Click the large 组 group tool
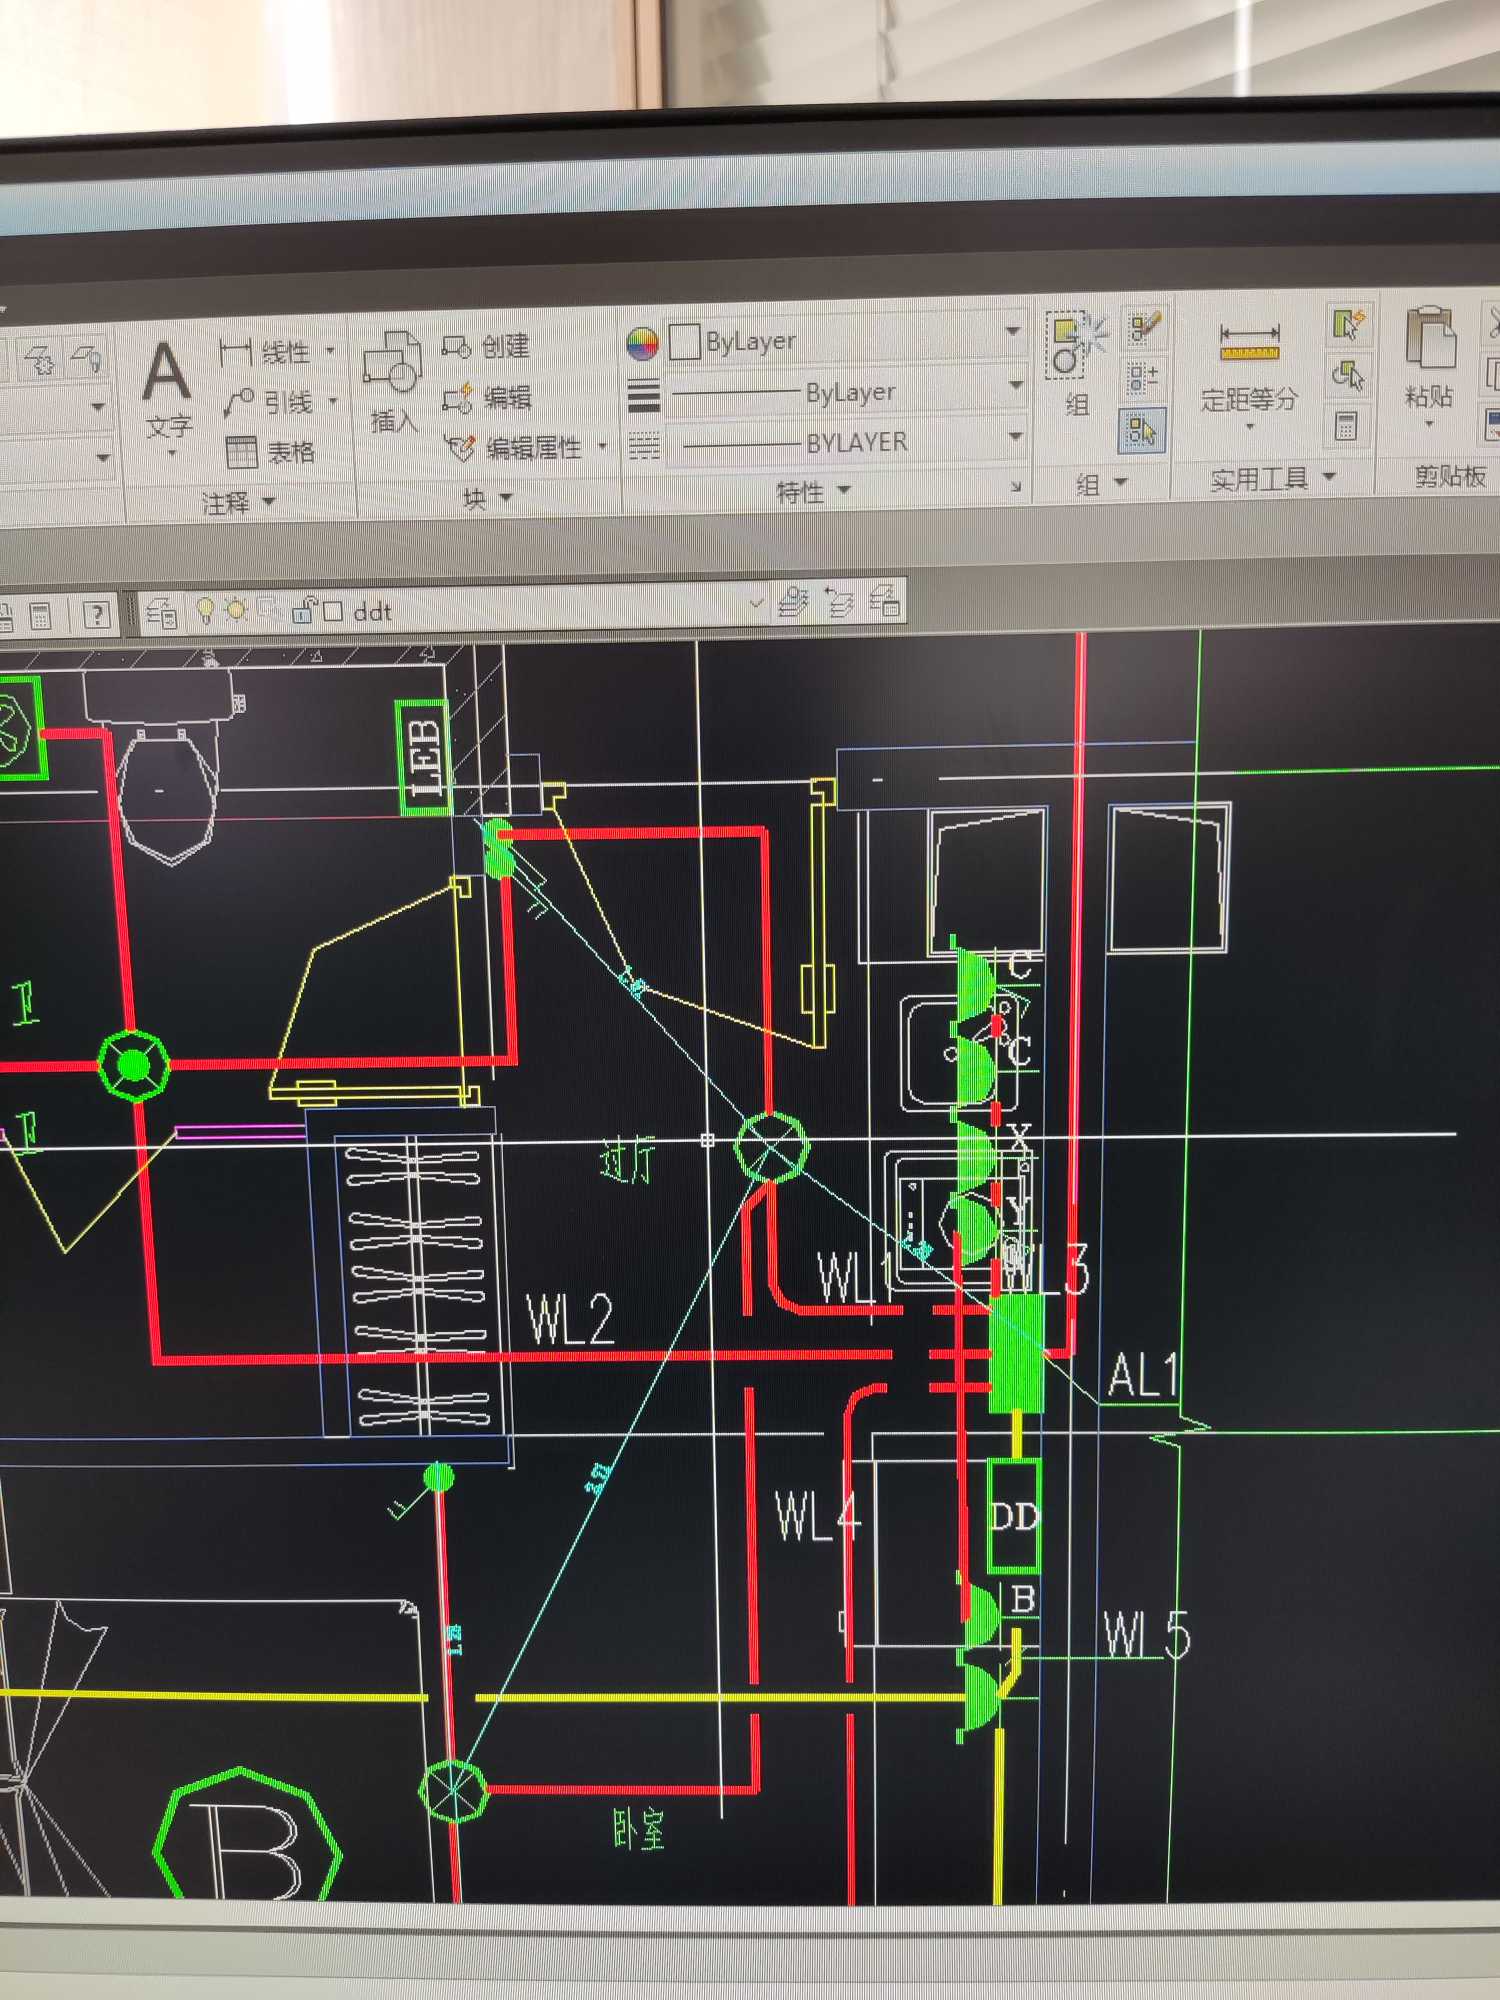The width and height of the screenshot is (1500, 2000). point(1076,364)
